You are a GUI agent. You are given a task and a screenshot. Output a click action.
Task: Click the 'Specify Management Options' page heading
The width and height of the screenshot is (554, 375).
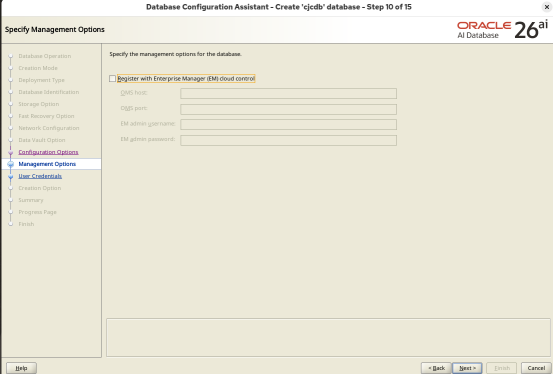point(55,29)
